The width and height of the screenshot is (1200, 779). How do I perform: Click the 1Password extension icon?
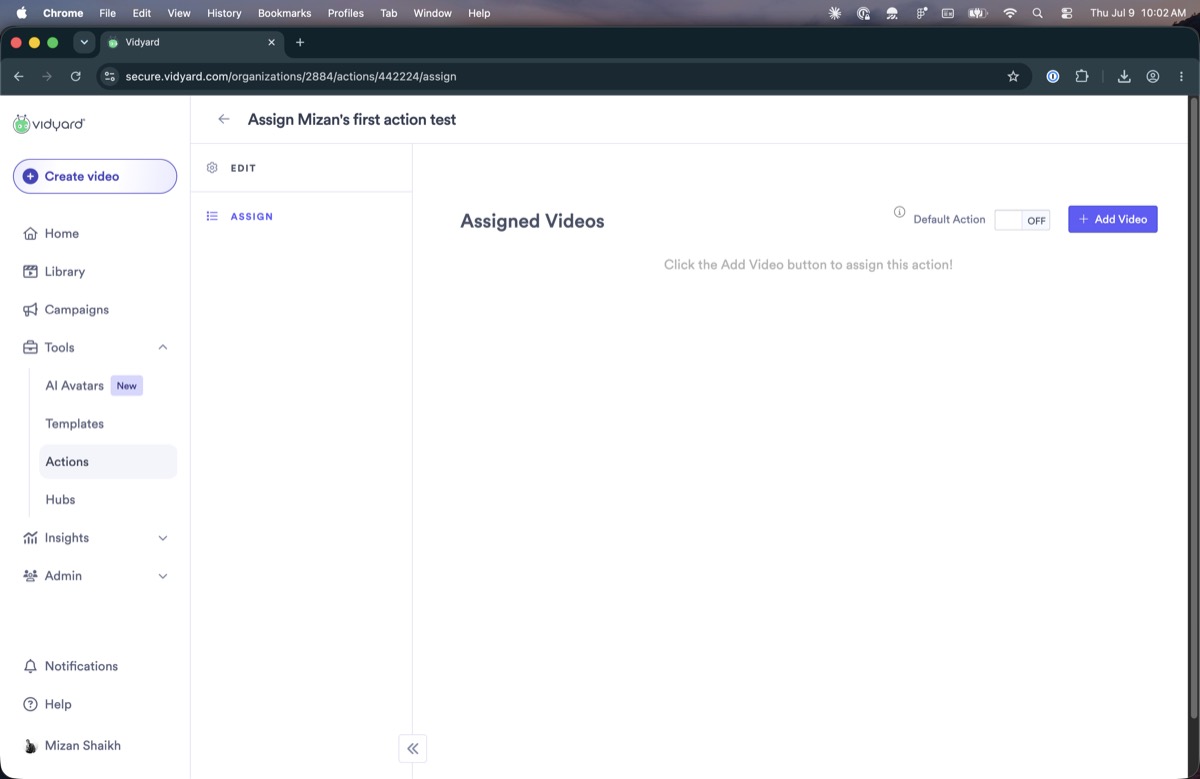(x=1053, y=76)
